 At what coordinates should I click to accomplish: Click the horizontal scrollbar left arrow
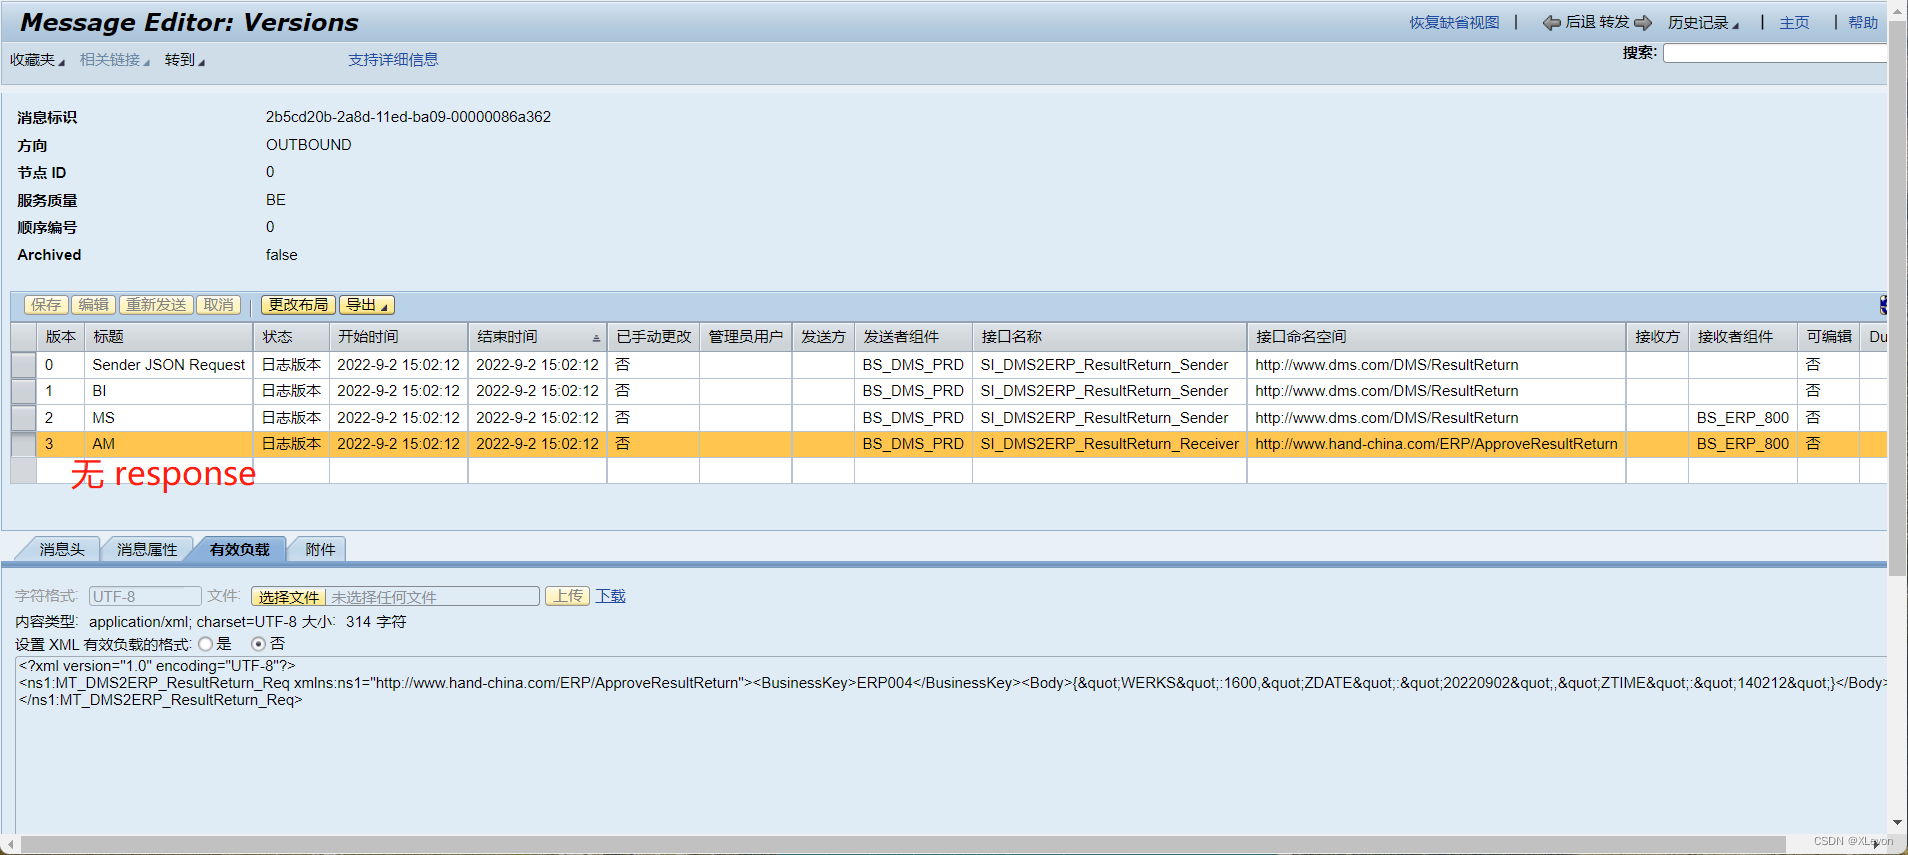(x=10, y=845)
